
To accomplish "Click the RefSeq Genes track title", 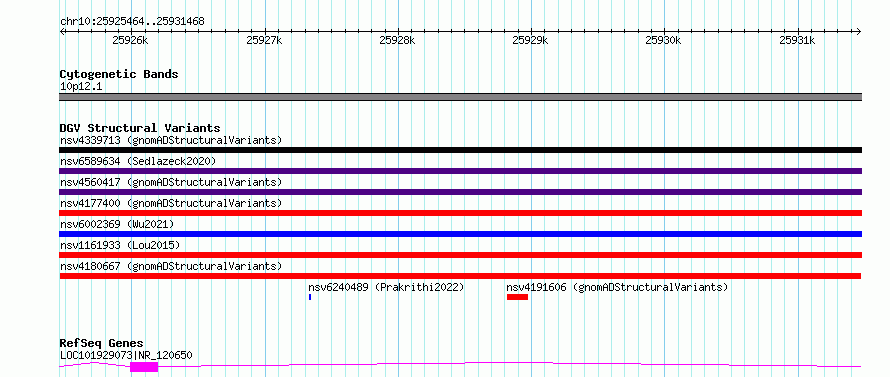I will 101,343.
